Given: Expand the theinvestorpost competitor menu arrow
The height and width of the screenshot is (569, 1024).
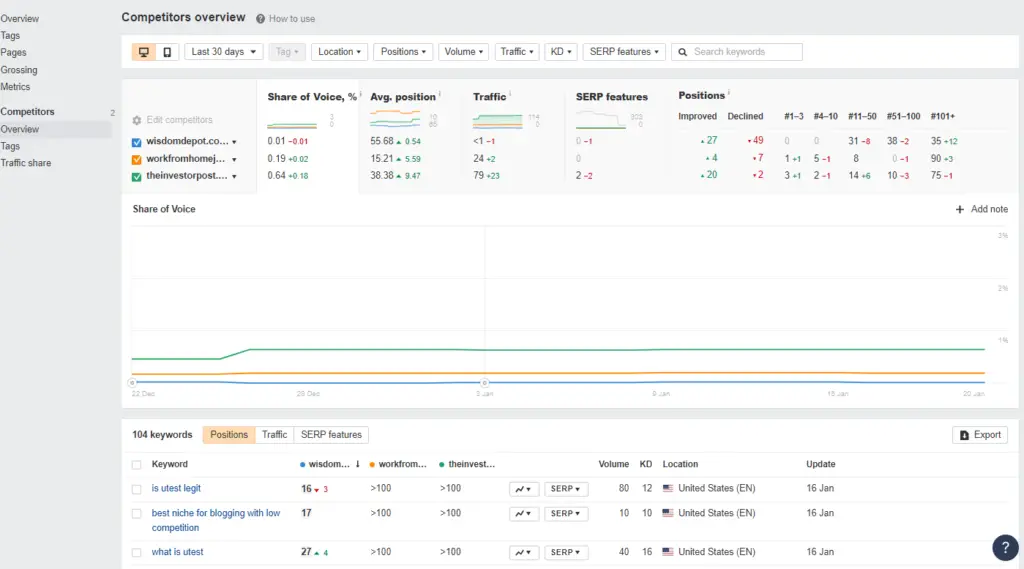Looking at the screenshot, I should click(x=234, y=176).
